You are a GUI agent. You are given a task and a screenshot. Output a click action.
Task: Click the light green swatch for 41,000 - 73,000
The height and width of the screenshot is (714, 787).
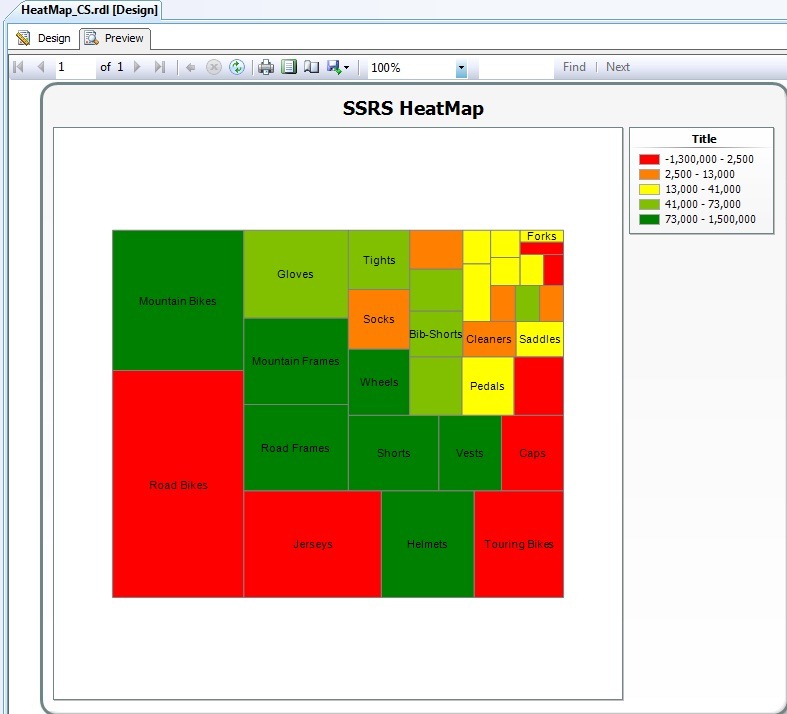click(649, 204)
